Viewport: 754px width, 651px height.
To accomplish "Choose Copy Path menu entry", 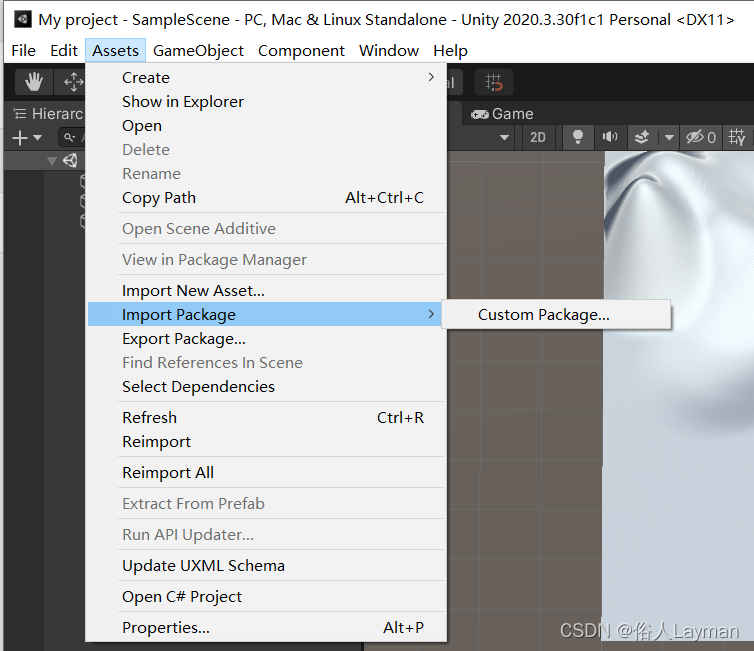I will (x=264, y=198).
